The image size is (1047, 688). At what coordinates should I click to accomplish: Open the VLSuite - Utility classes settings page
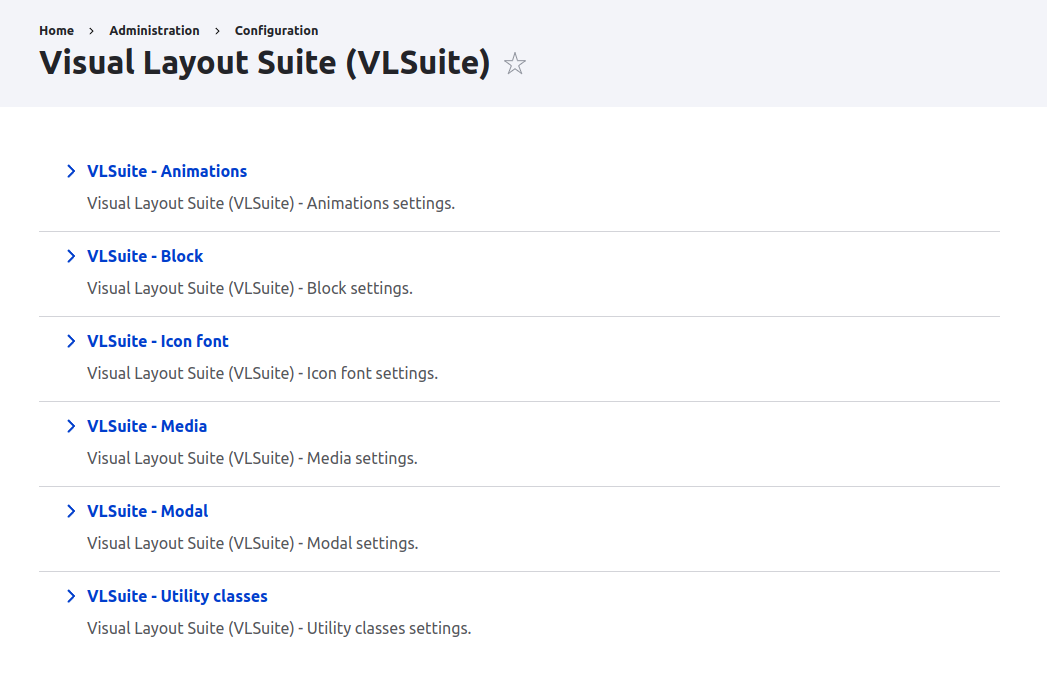click(177, 596)
